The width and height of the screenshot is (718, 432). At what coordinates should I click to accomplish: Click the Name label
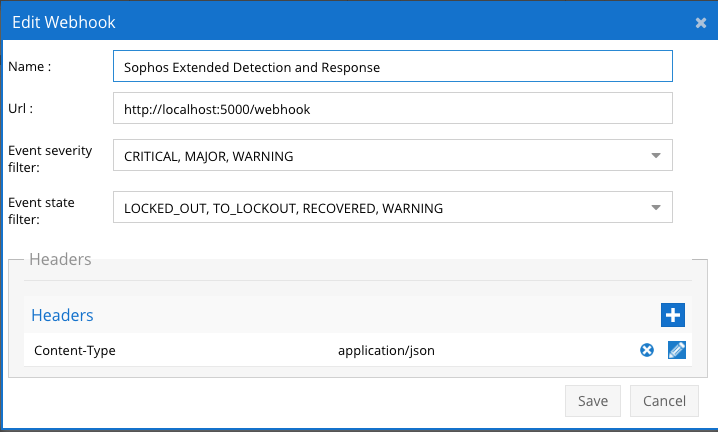click(30, 66)
